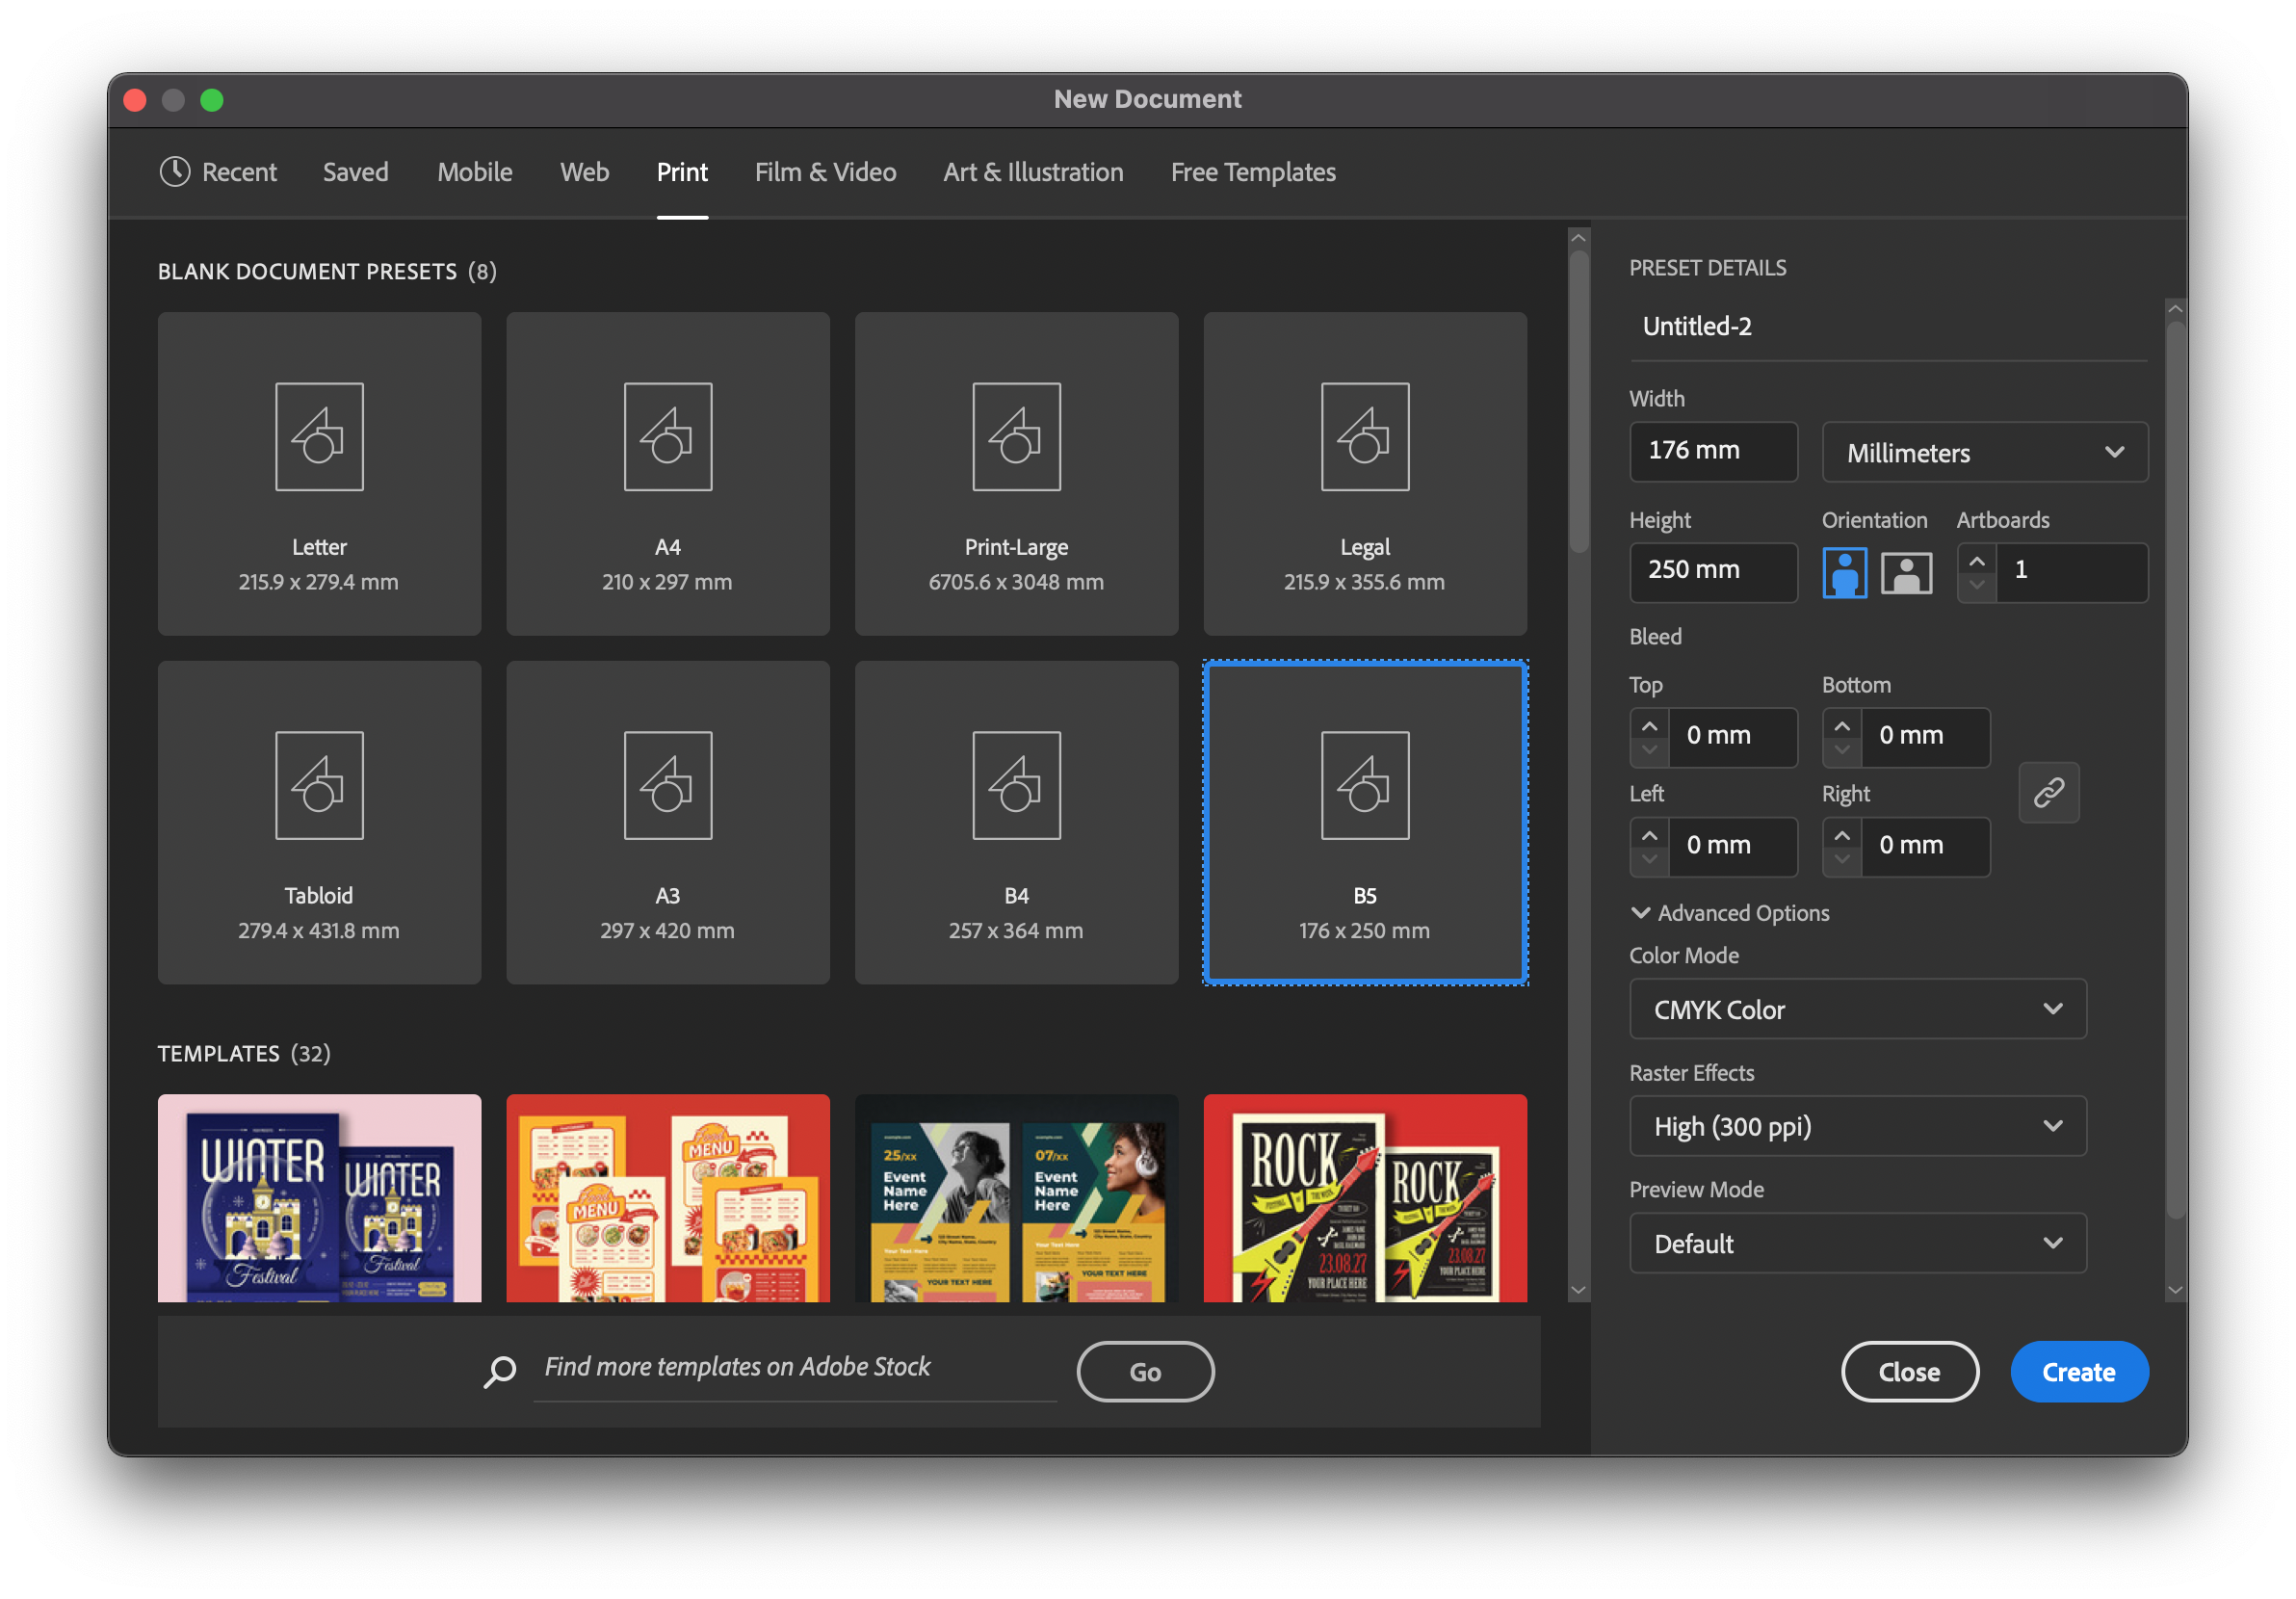
Task: Click the magnifier search icon for Adobe Stock
Action: pyautogui.click(x=500, y=1371)
